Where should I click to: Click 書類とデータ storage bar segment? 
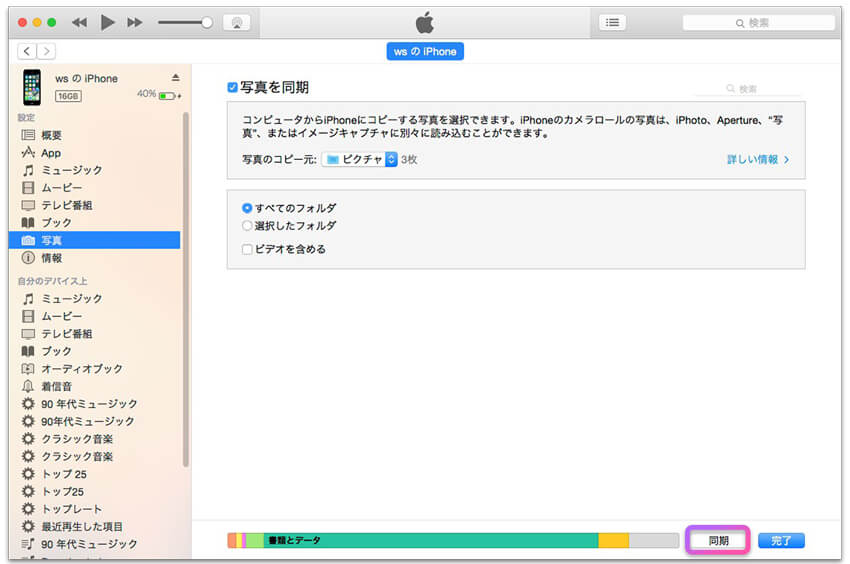[x=431, y=540]
